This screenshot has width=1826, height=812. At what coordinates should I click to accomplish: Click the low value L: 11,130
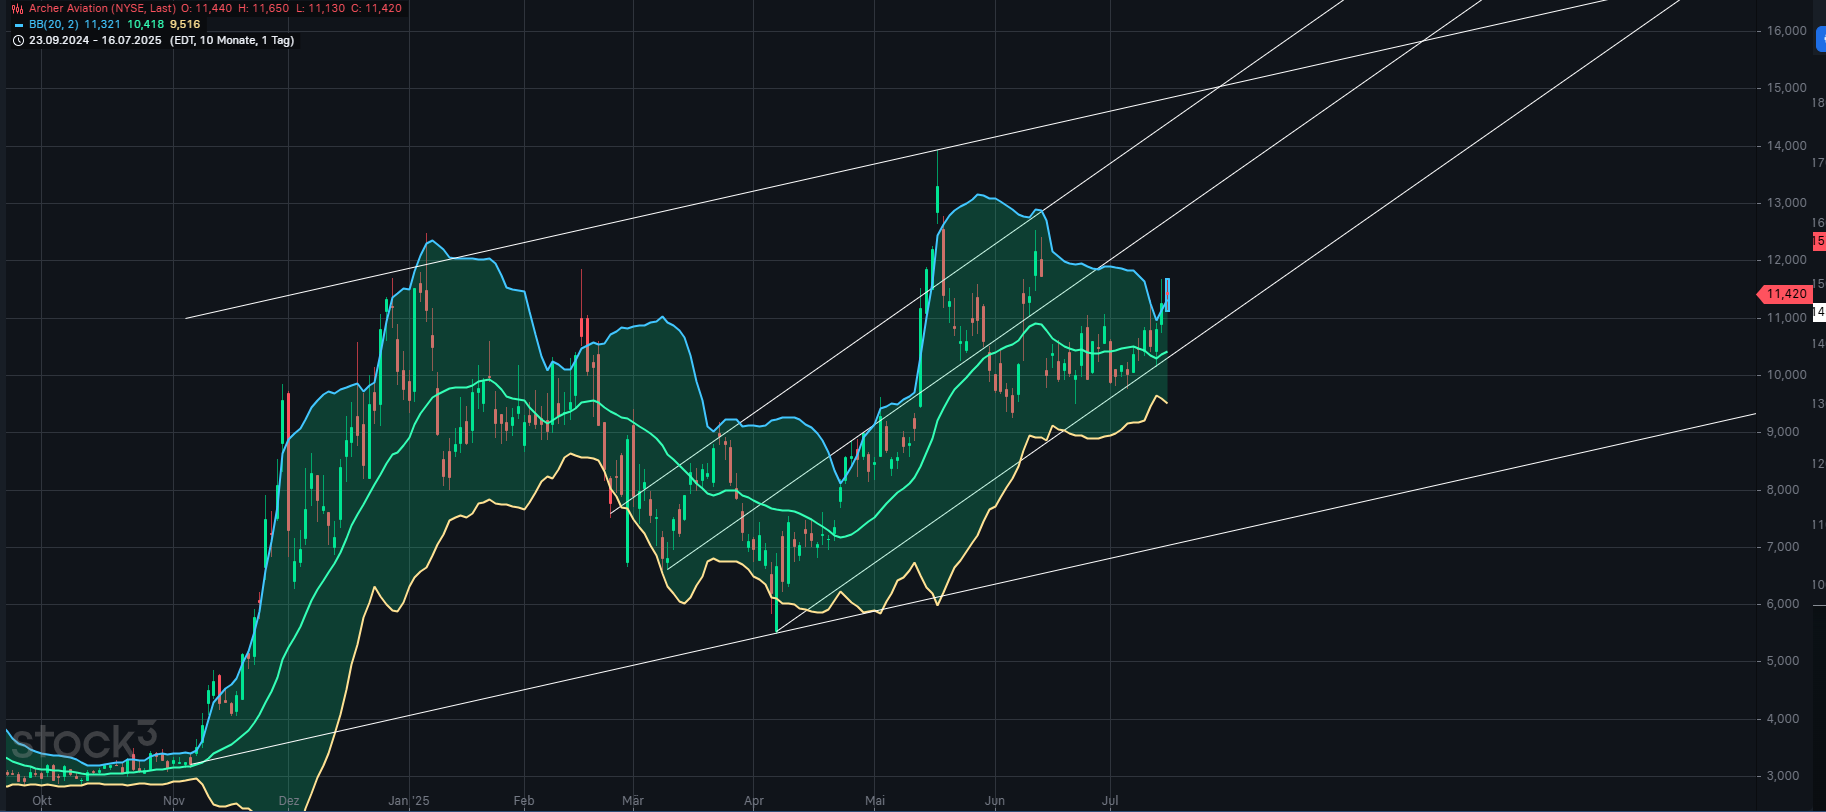click(321, 8)
